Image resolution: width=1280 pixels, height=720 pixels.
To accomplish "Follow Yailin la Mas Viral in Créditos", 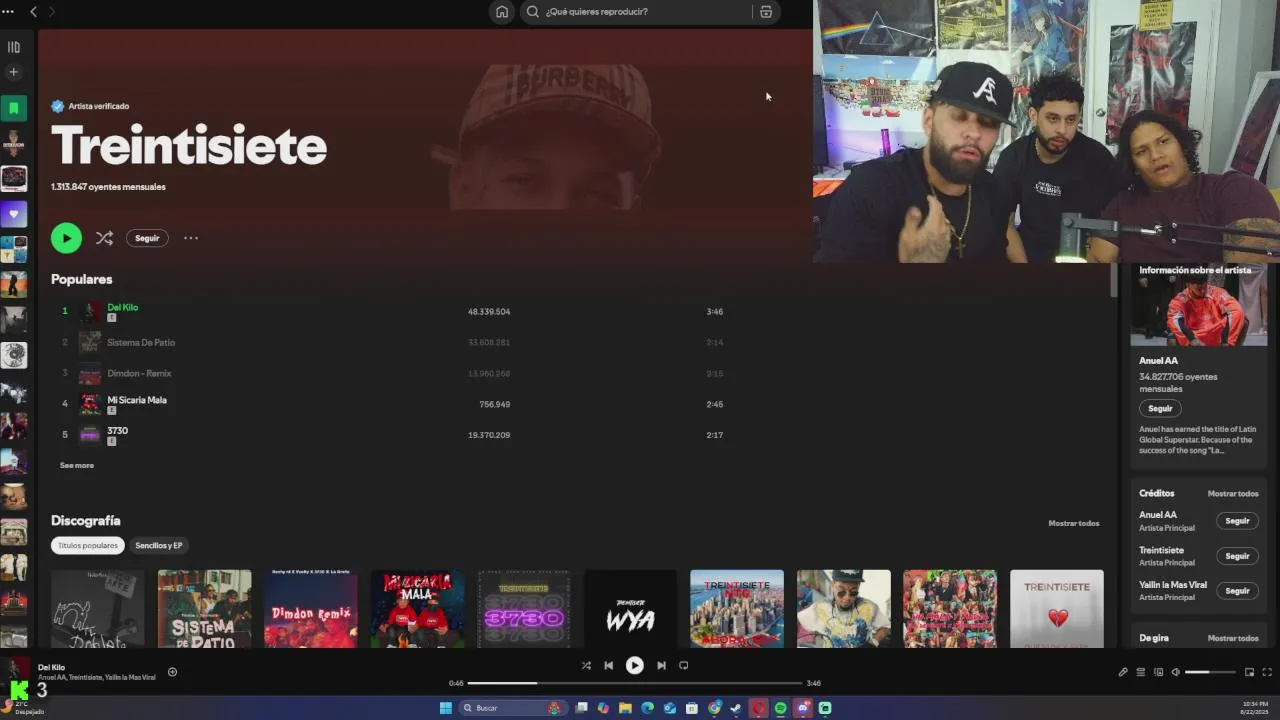I will [x=1237, y=591].
